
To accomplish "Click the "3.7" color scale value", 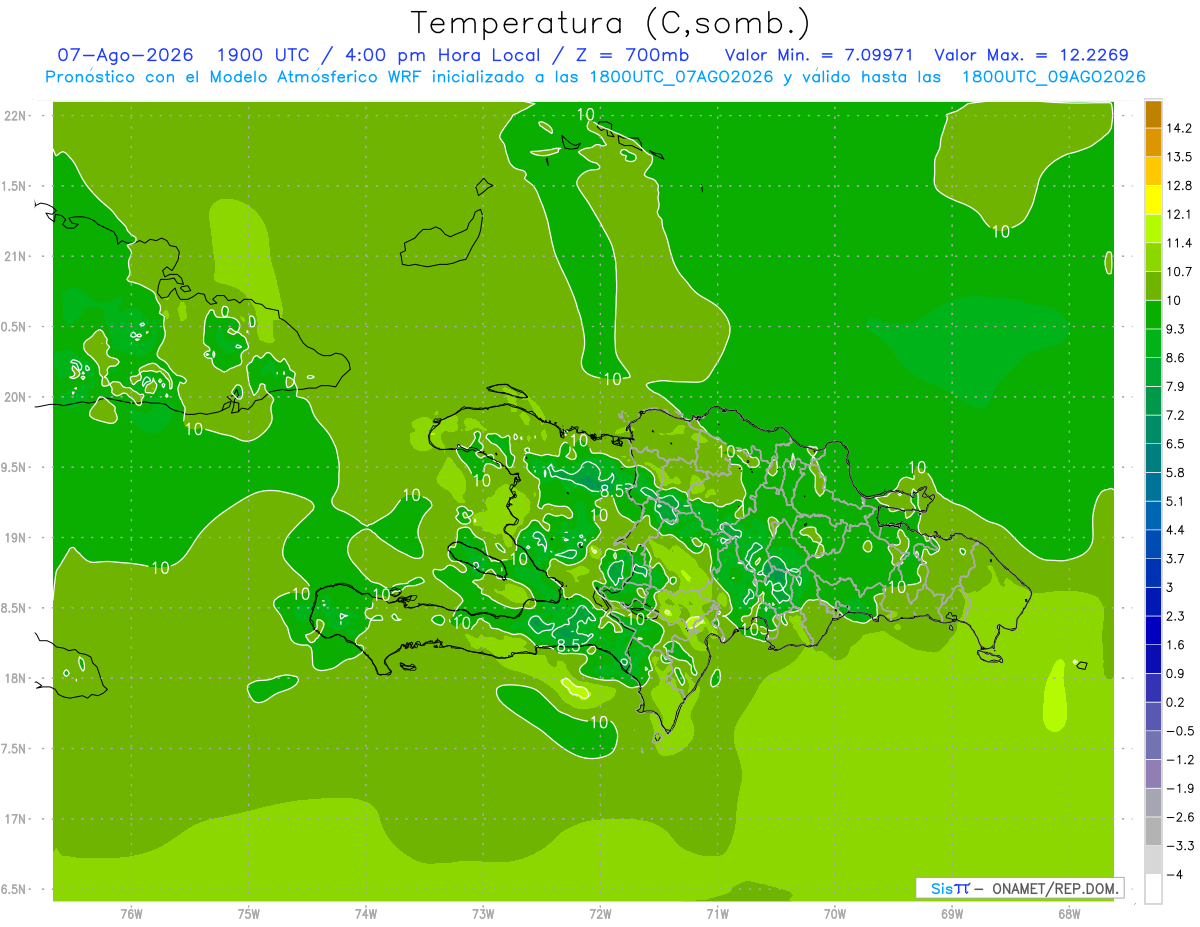I will tap(1175, 559).
